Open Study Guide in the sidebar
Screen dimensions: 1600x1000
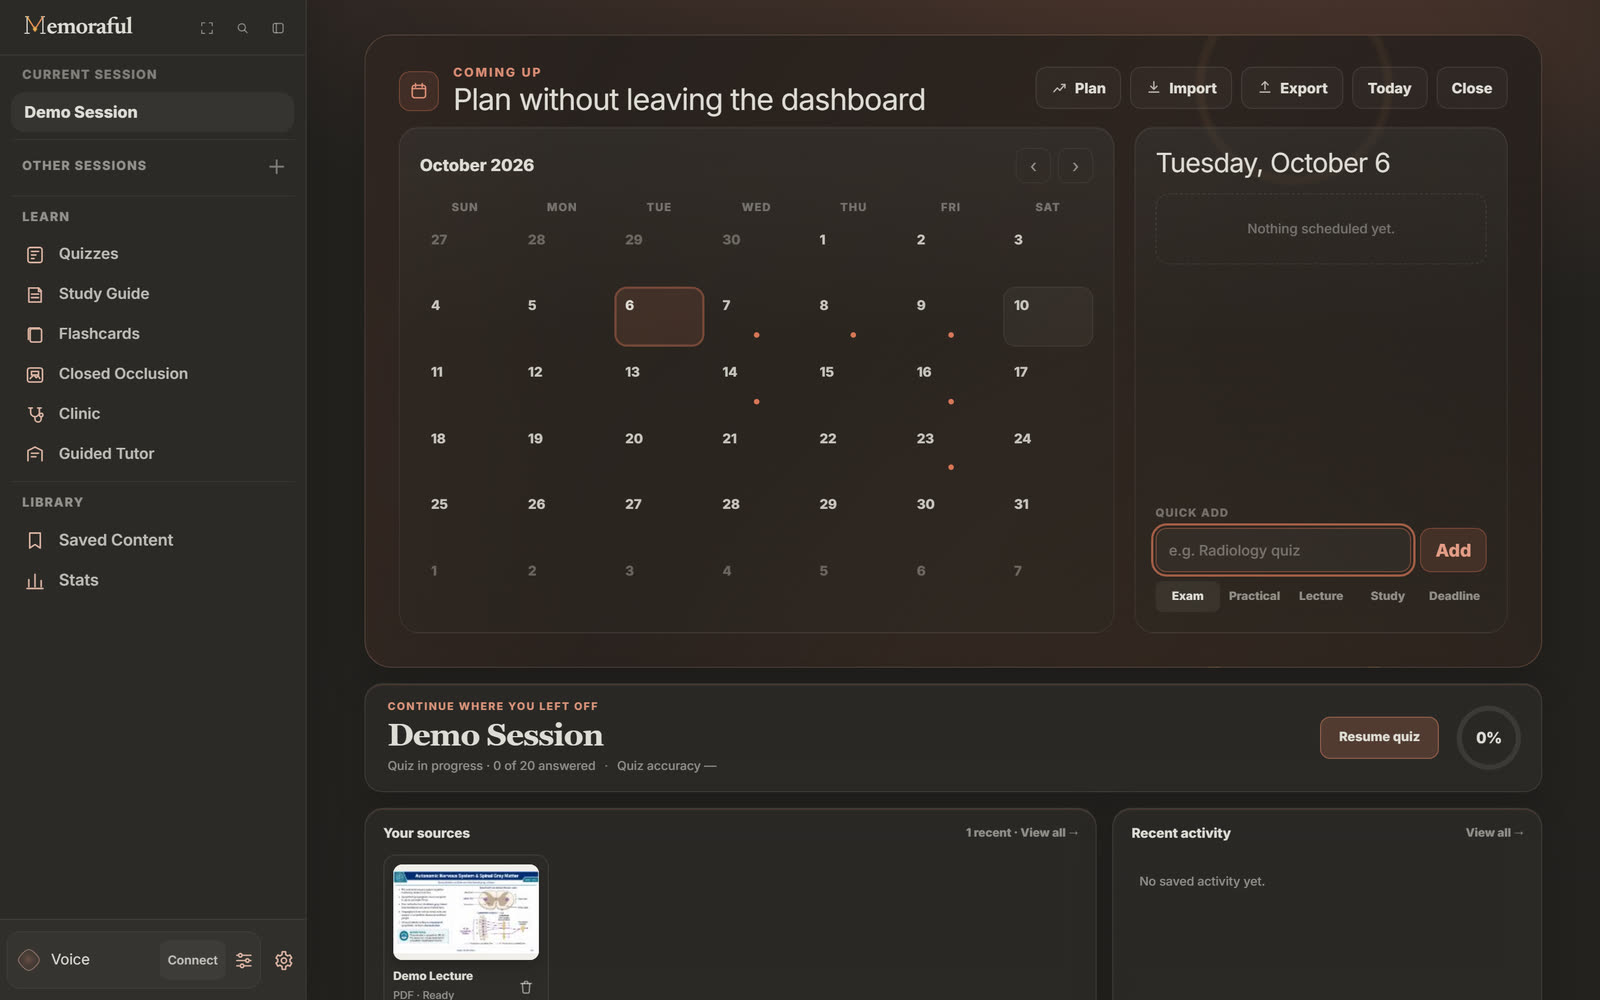[152, 294]
